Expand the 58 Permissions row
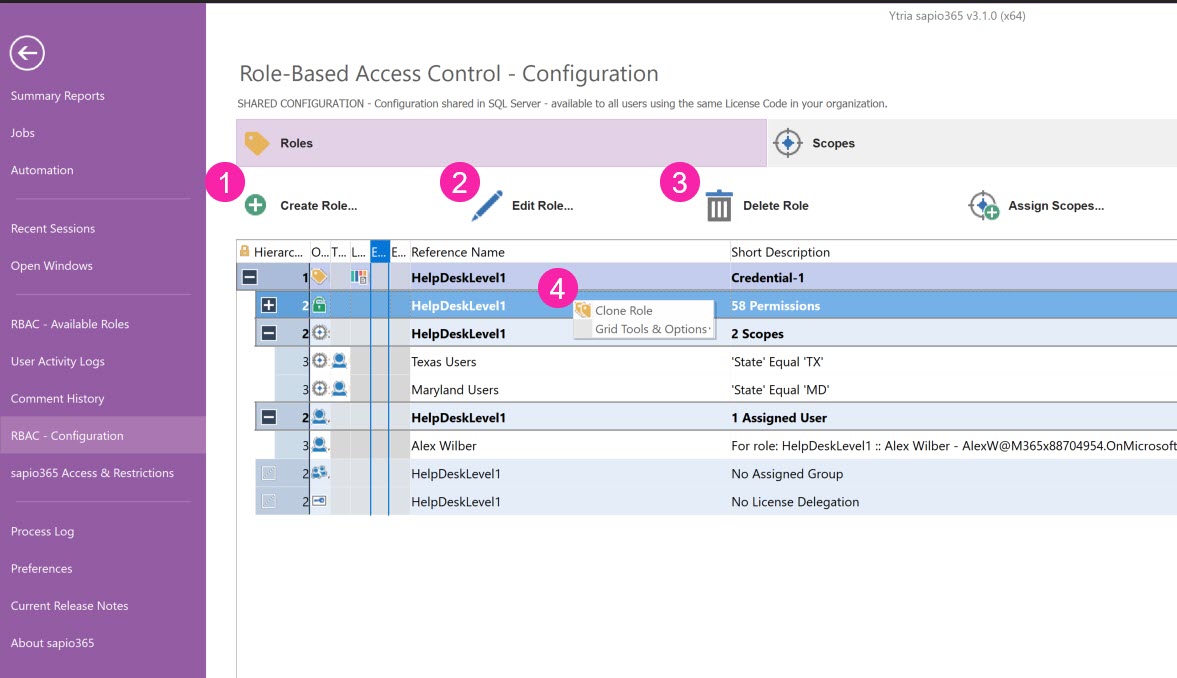The width and height of the screenshot is (1177, 678). [x=268, y=305]
